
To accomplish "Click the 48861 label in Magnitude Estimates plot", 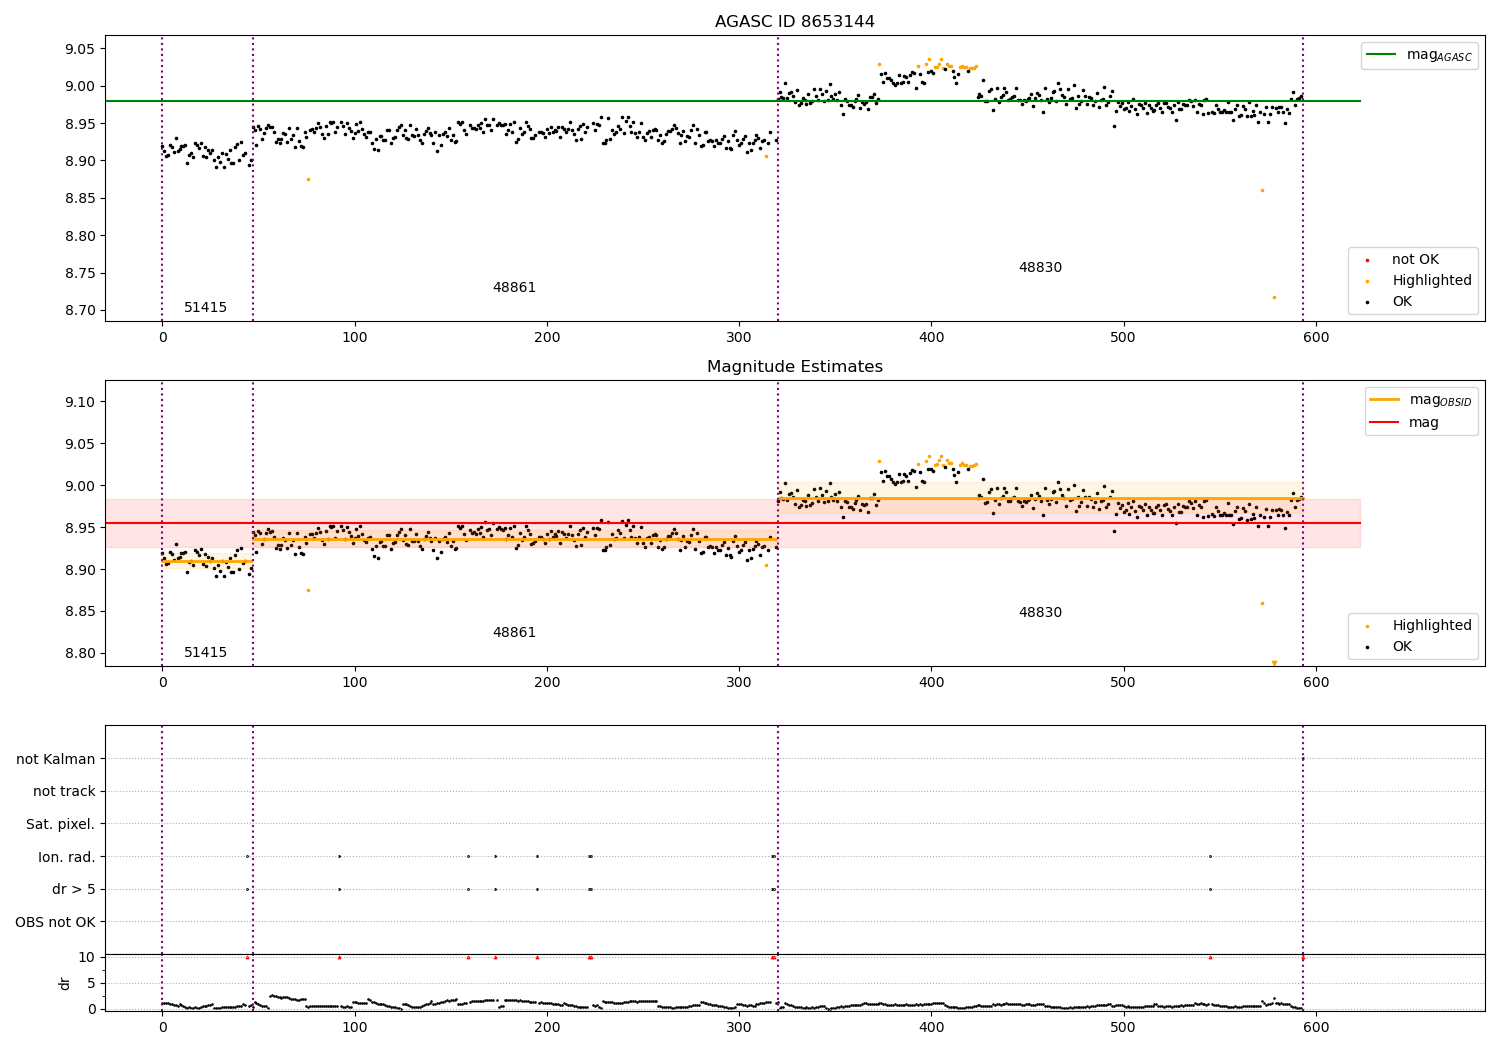I will [514, 633].
